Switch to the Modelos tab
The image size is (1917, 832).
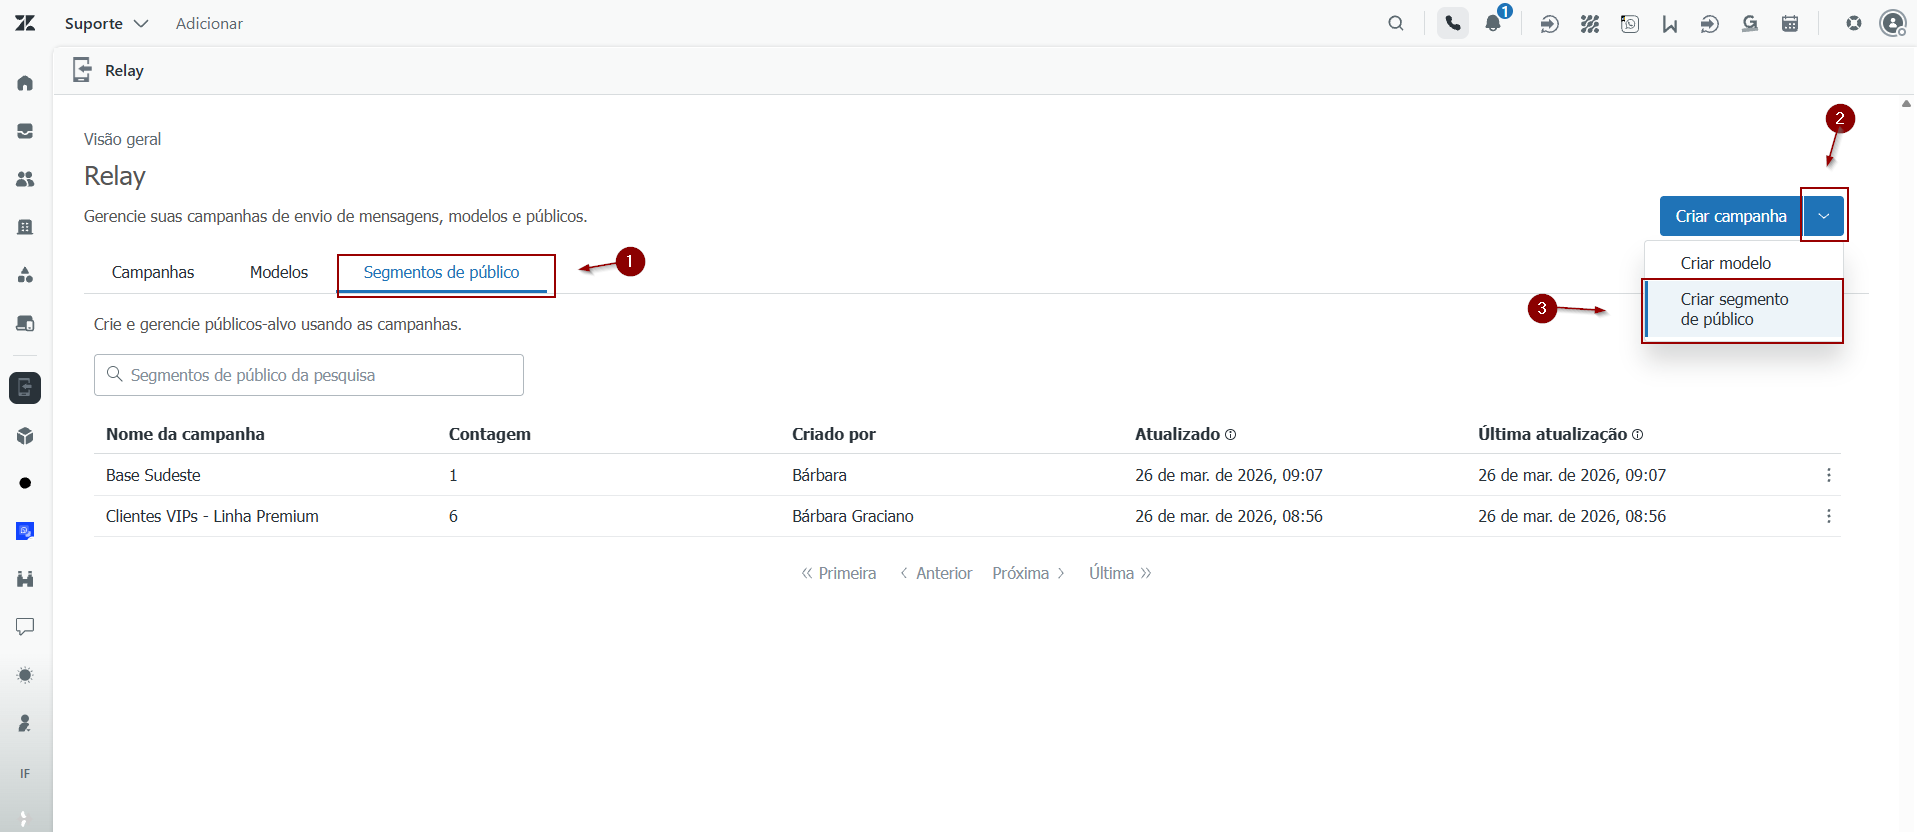(x=279, y=272)
